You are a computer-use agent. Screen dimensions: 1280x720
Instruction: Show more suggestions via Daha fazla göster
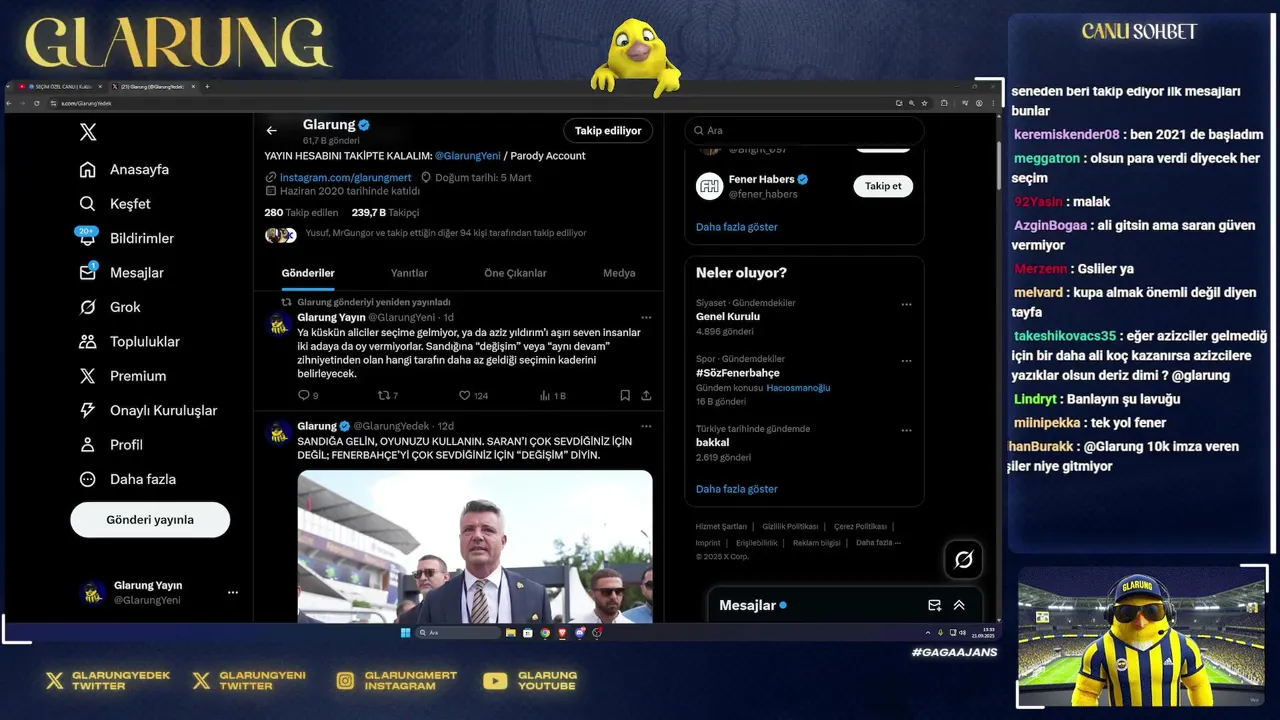pos(737,227)
